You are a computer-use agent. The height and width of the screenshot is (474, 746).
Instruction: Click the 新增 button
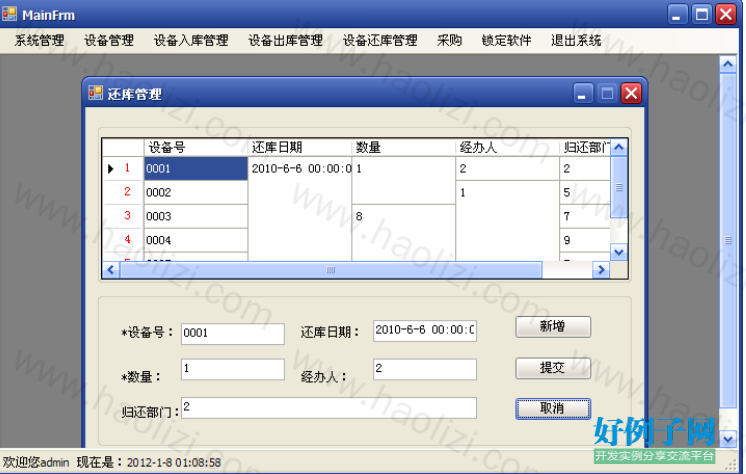553,327
